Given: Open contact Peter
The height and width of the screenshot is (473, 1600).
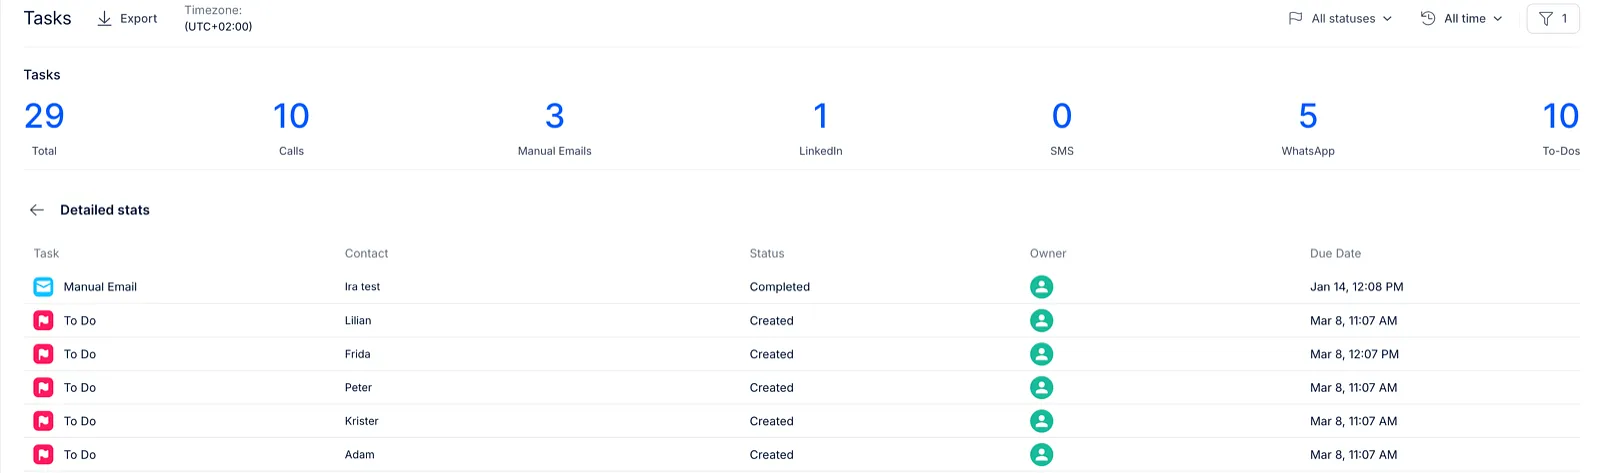Looking at the screenshot, I should (358, 388).
